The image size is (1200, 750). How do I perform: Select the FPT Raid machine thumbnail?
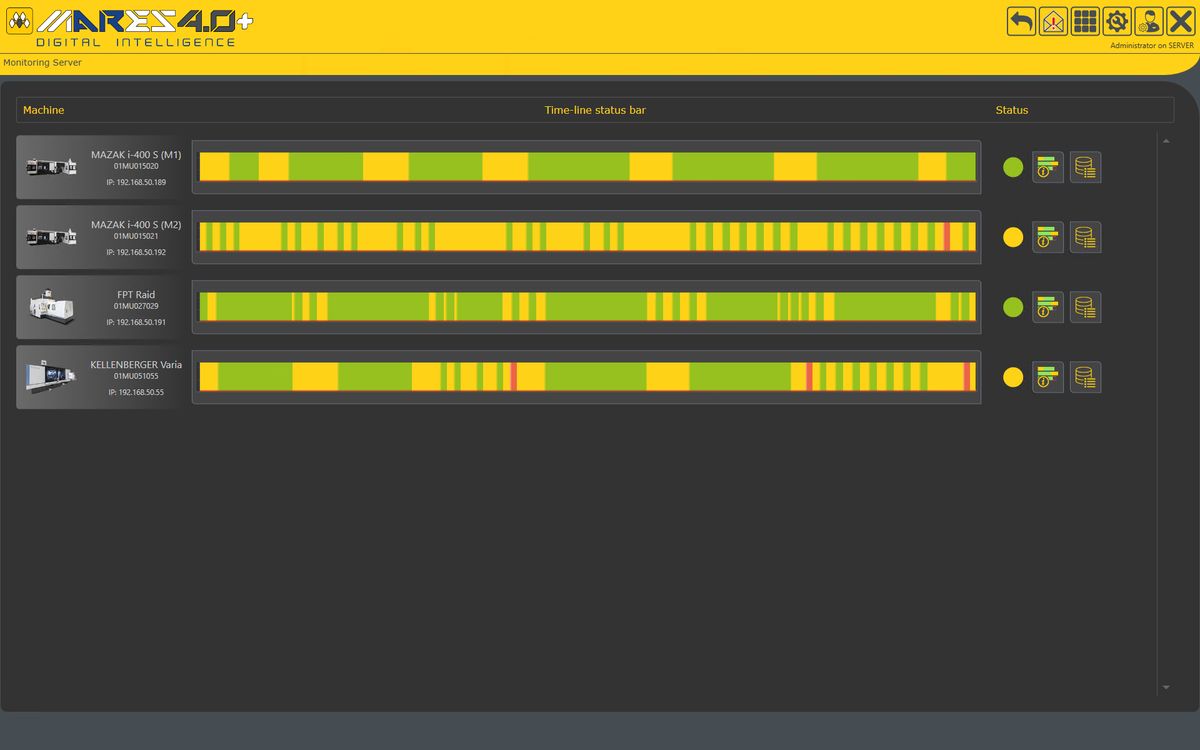[x=51, y=307]
